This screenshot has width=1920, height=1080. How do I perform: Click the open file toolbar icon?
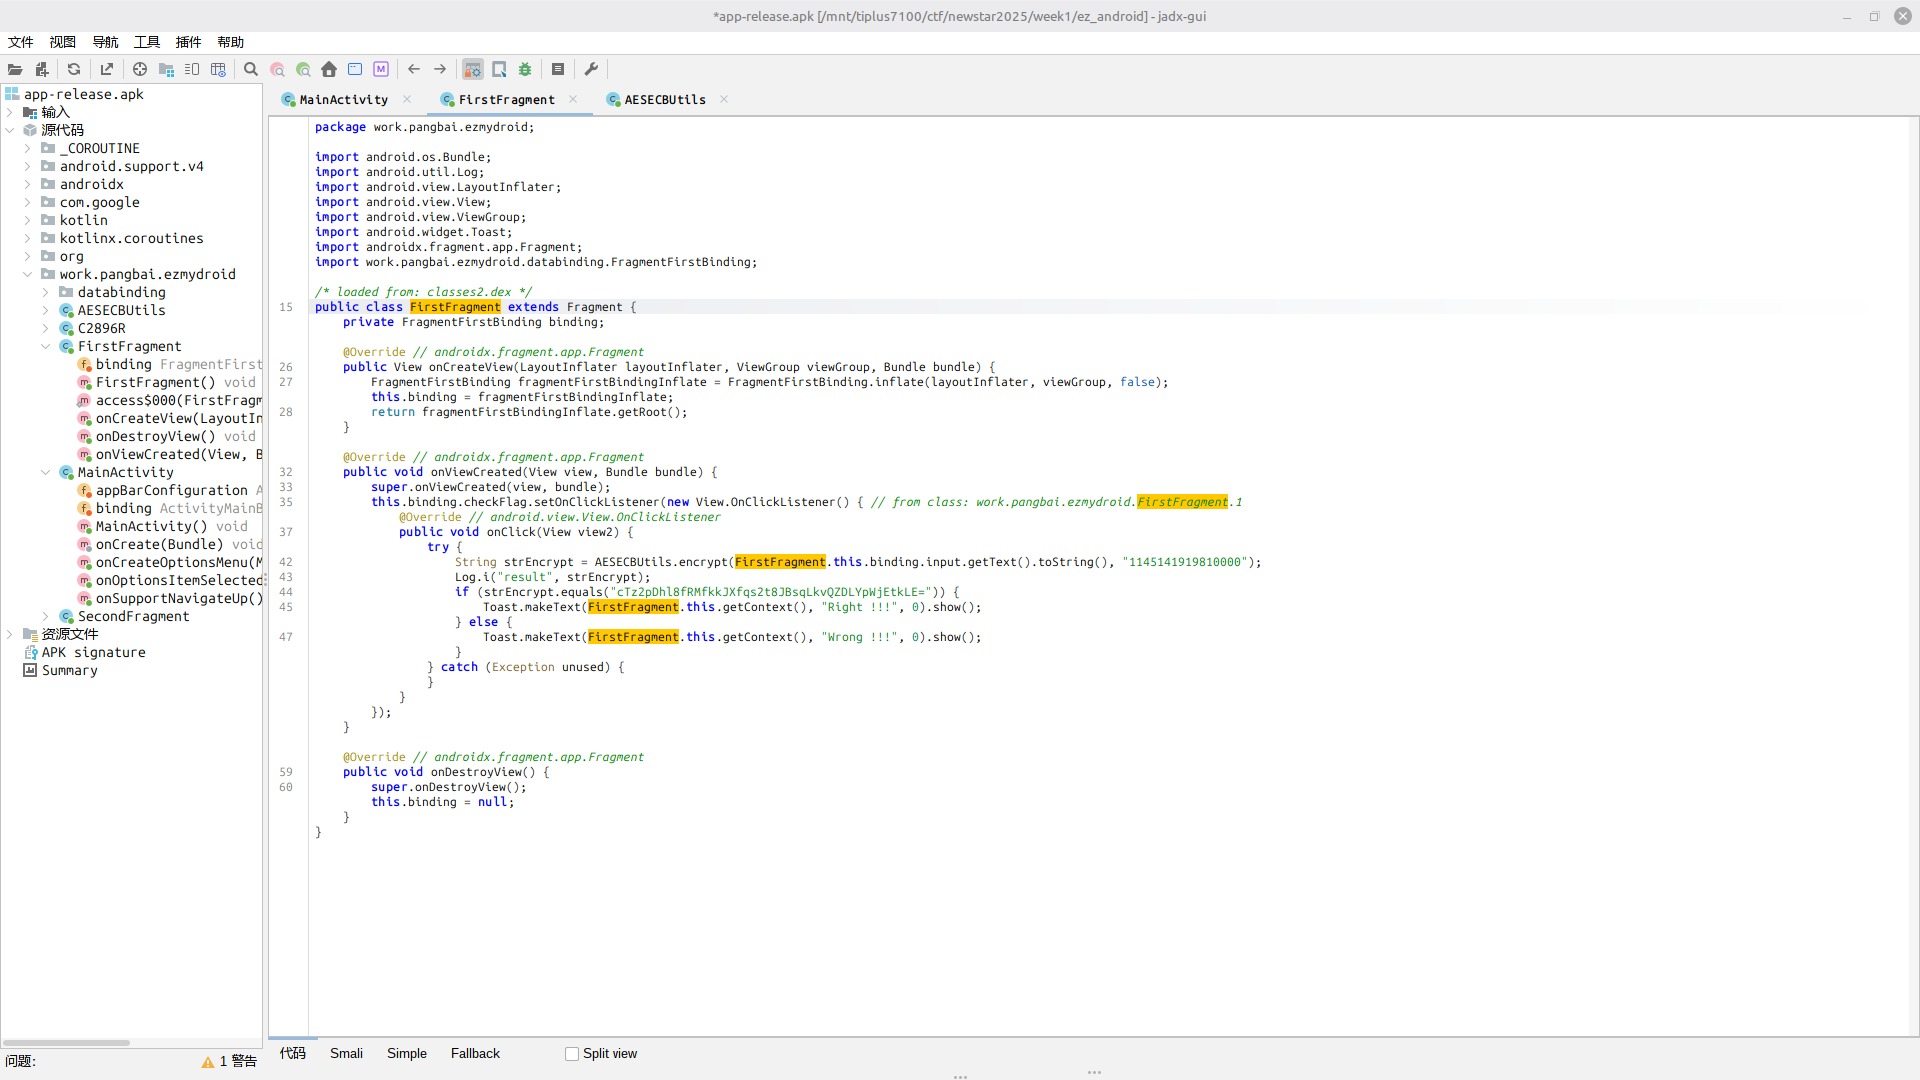(15, 69)
